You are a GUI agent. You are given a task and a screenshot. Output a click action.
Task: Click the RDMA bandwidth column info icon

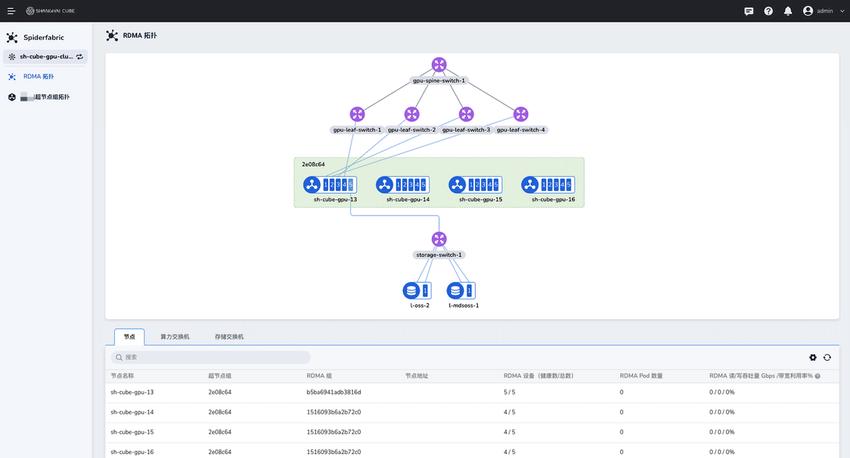pyautogui.click(x=817, y=376)
